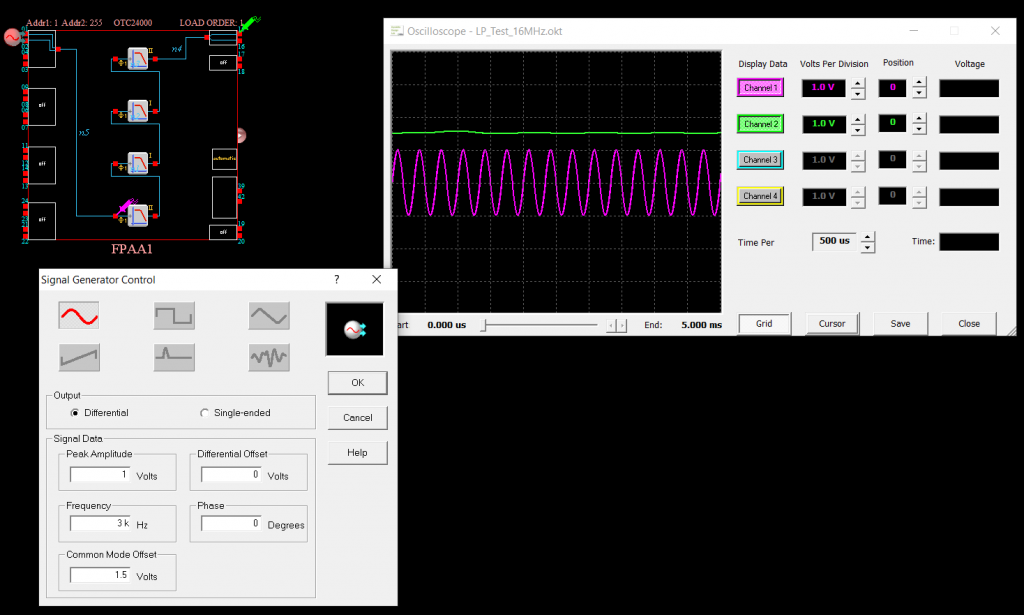This screenshot has height=615, width=1024.
Task: Select the square wave waveform icon
Action: pos(174,316)
